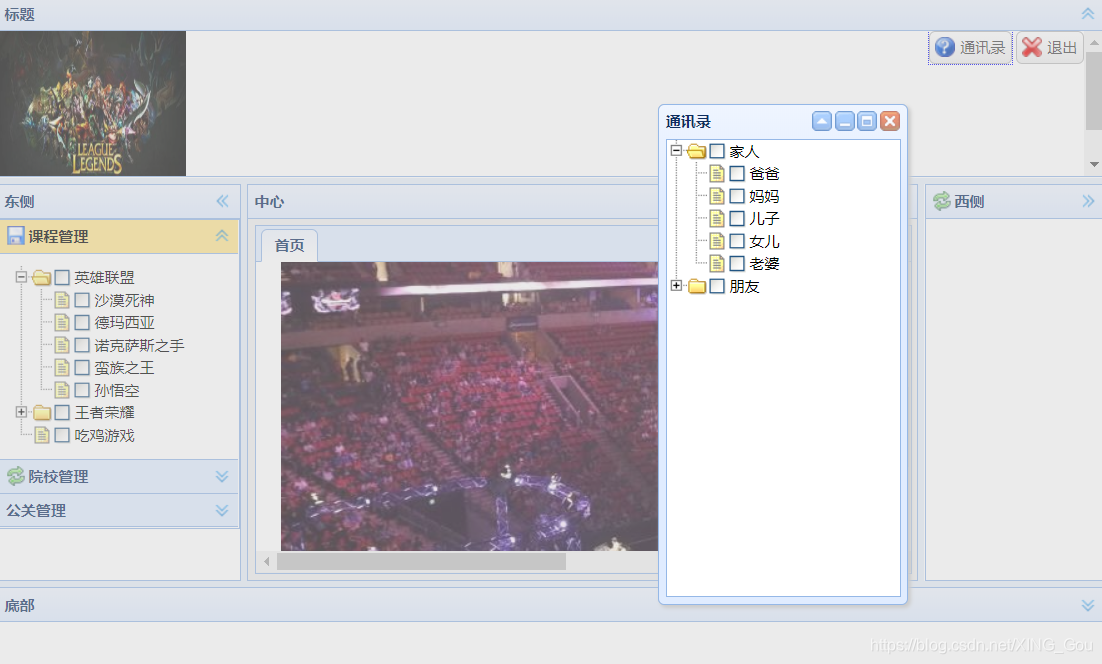Collapse the 通讯录 window with up arrow
This screenshot has width=1102, height=664.
[822, 121]
